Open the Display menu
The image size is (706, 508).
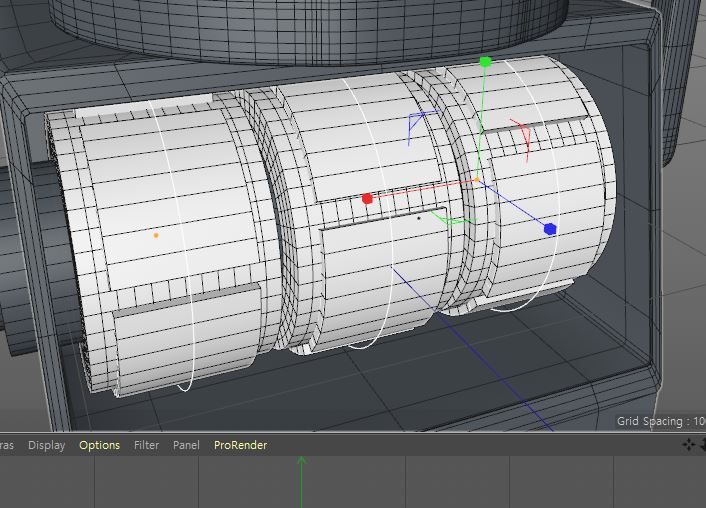click(x=46, y=445)
